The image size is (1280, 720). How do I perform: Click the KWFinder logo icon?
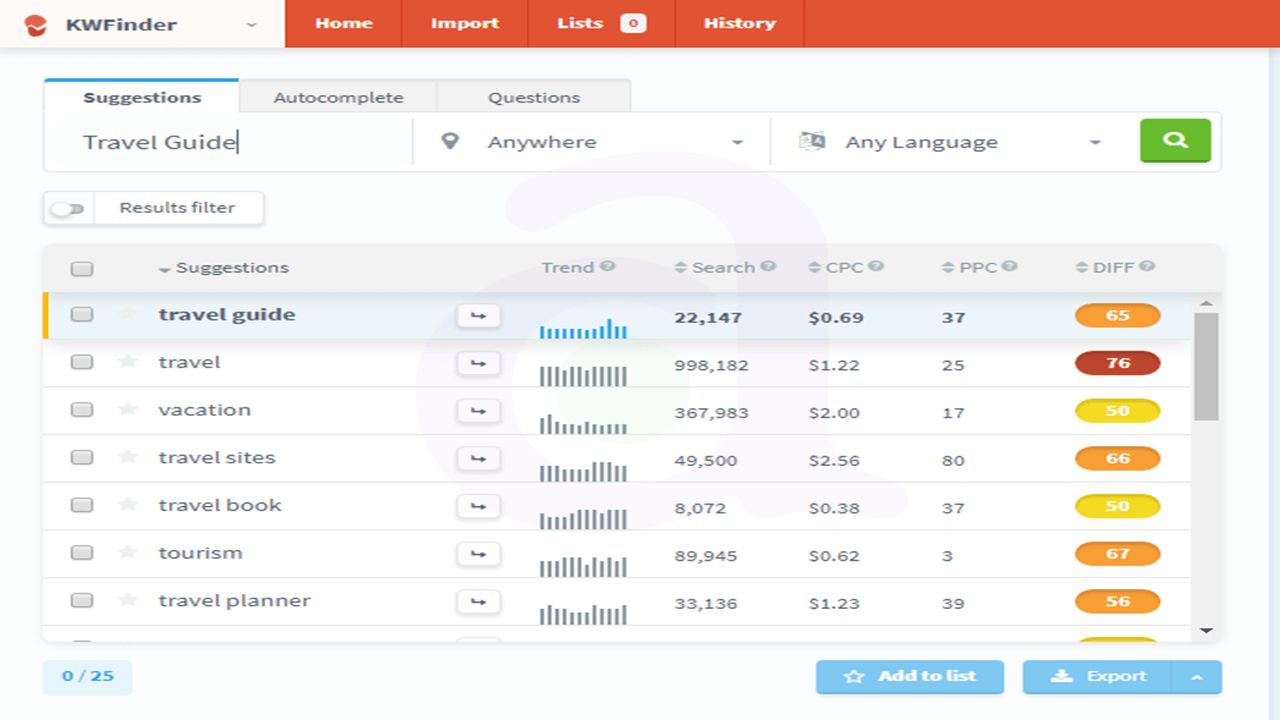(36, 25)
